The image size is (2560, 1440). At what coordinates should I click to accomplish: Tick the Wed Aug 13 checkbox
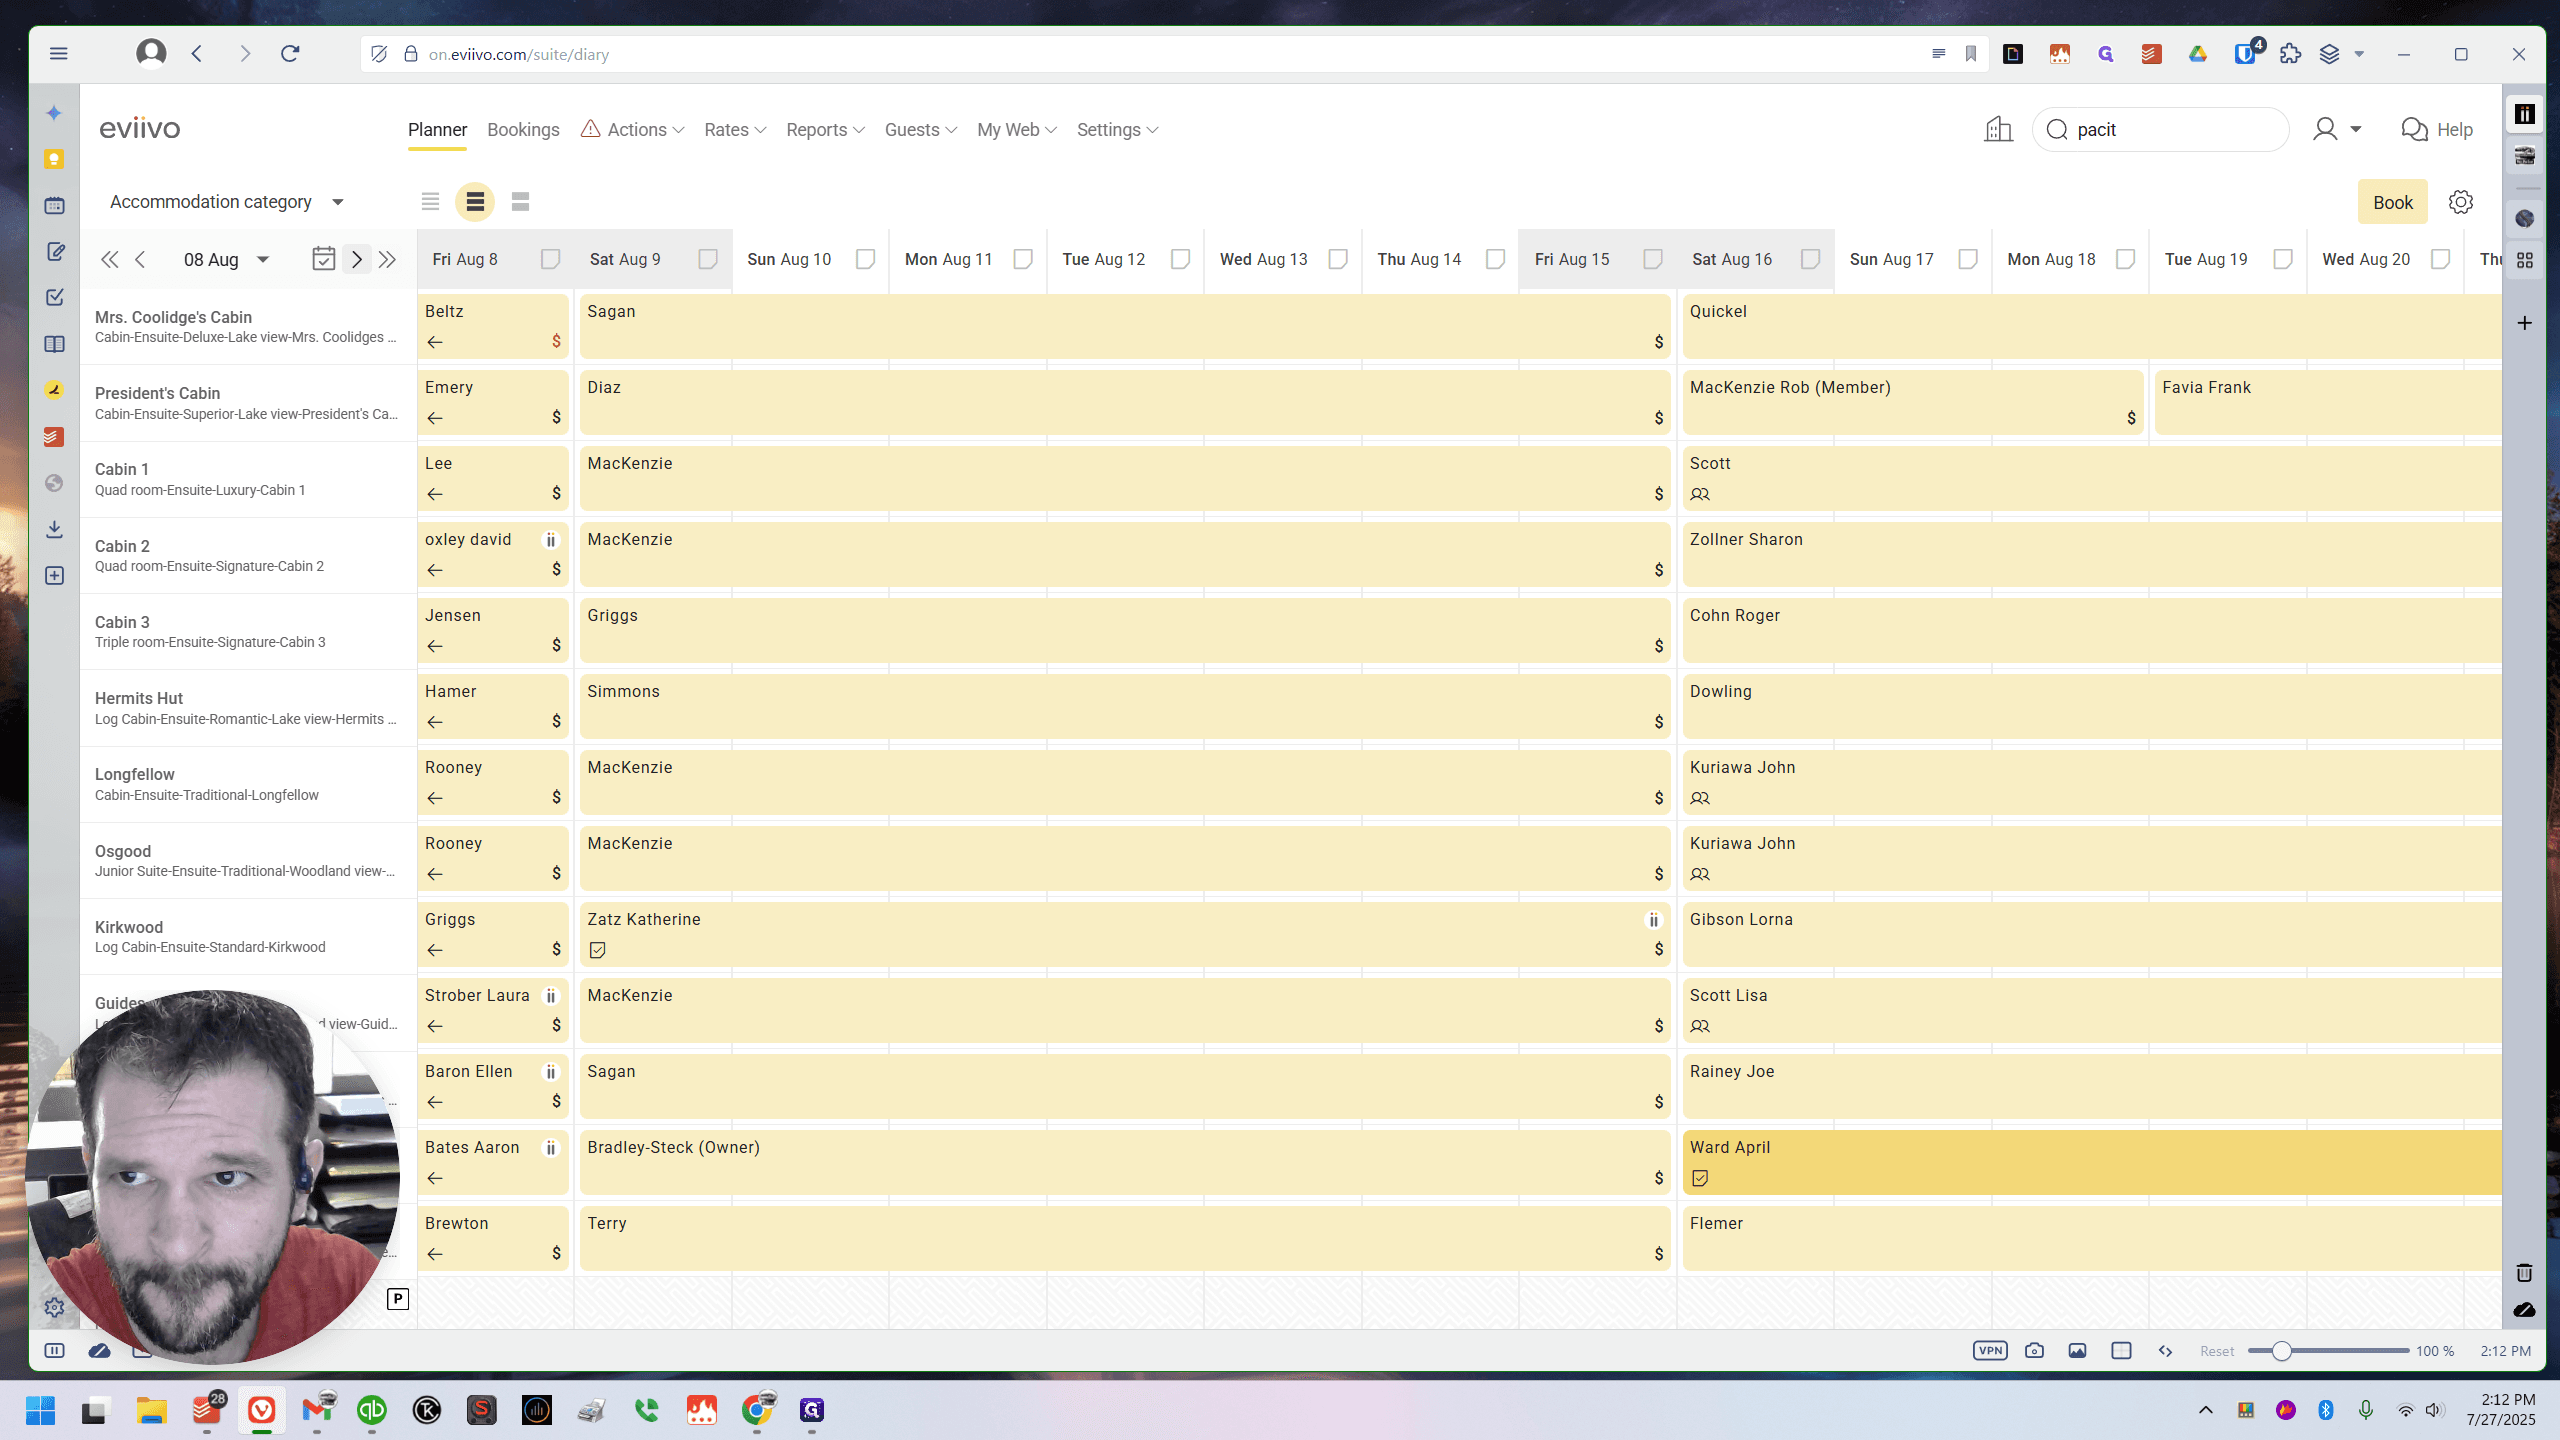[1338, 259]
